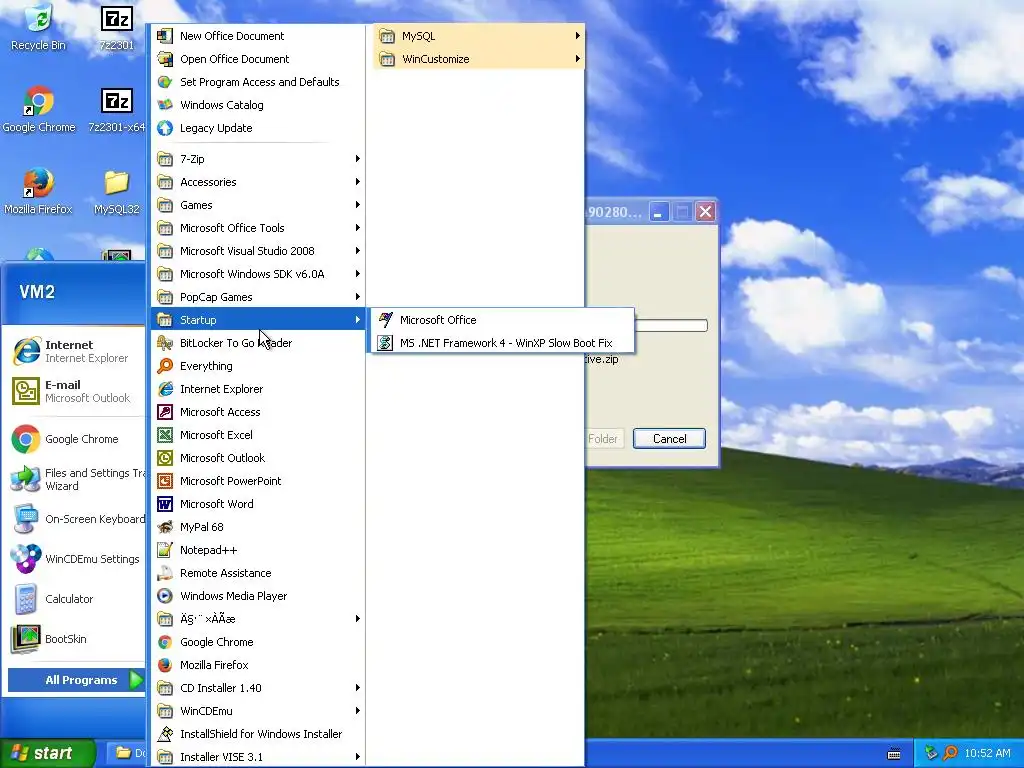Click MS .NET Framework 4 Slow Boot Fix icon
Viewport: 1024px width, 768px height.
[x=385, y=343]
